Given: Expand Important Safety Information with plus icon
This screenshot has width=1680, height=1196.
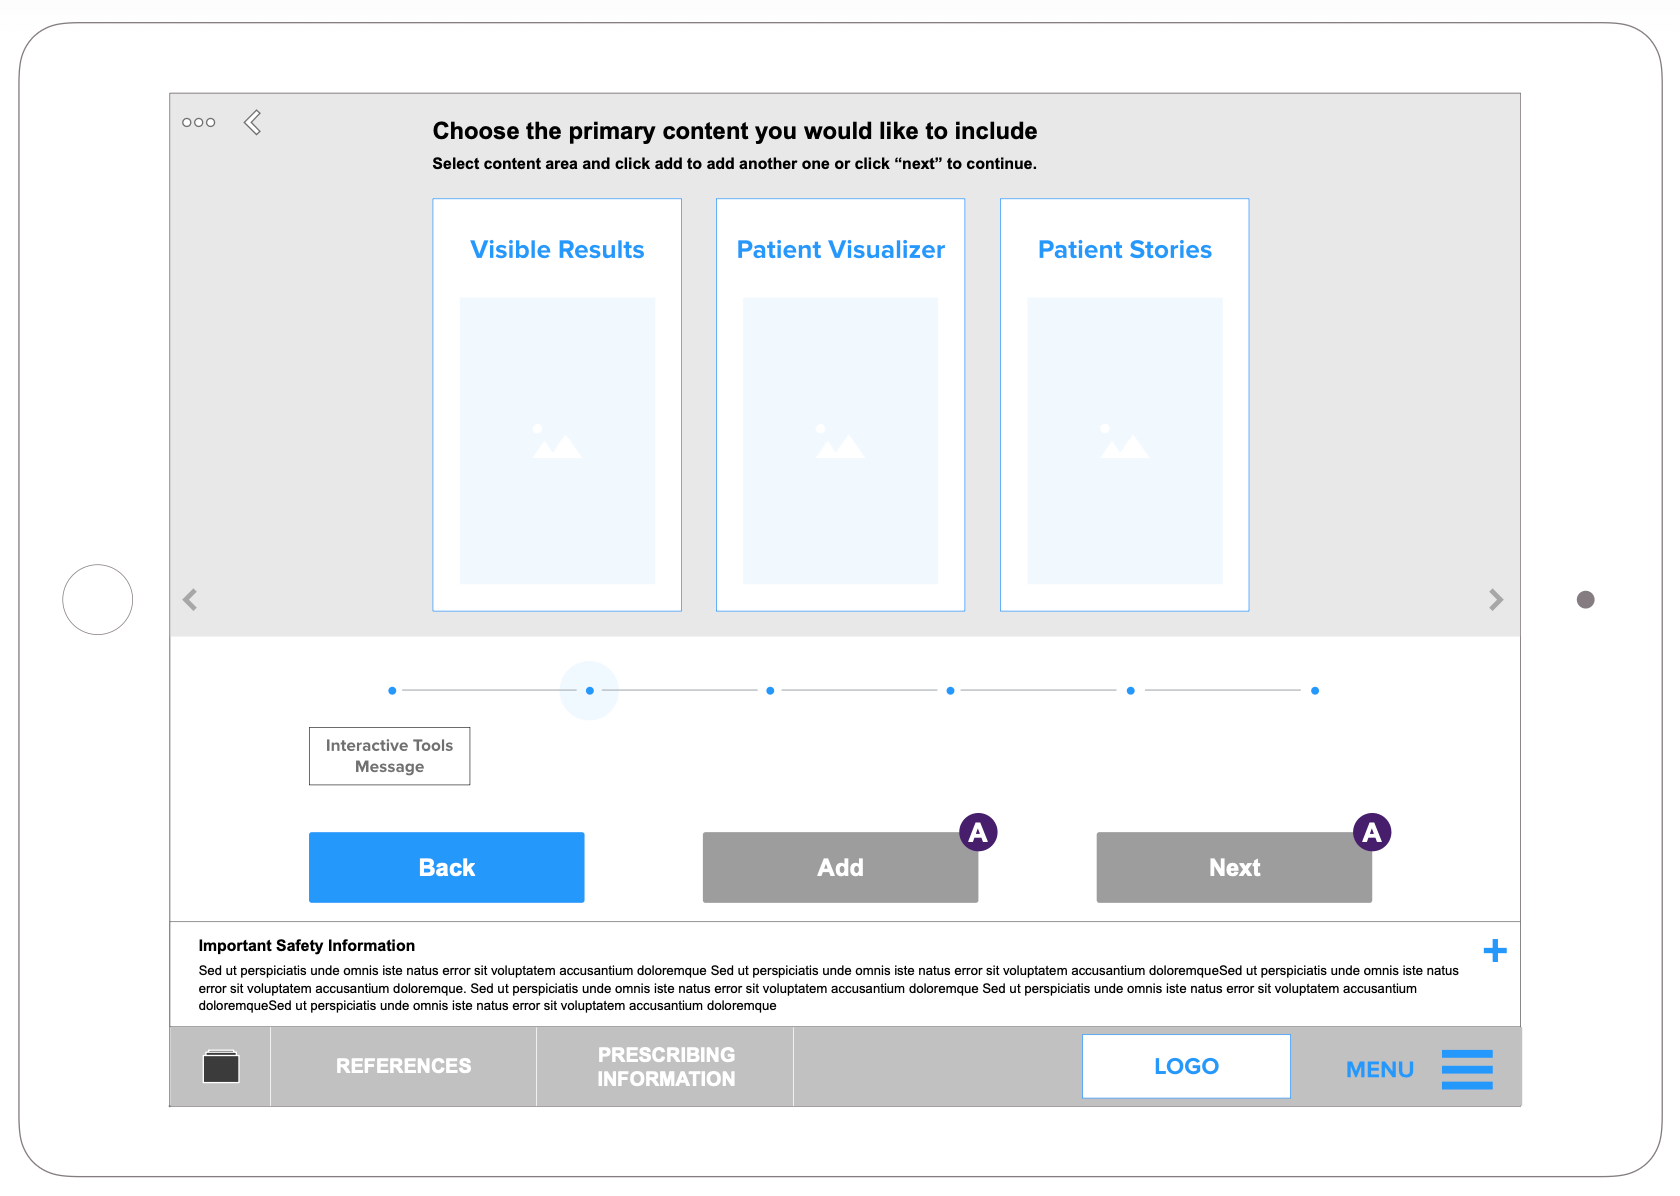Looking at the screenshot, I should point(1494,950).
